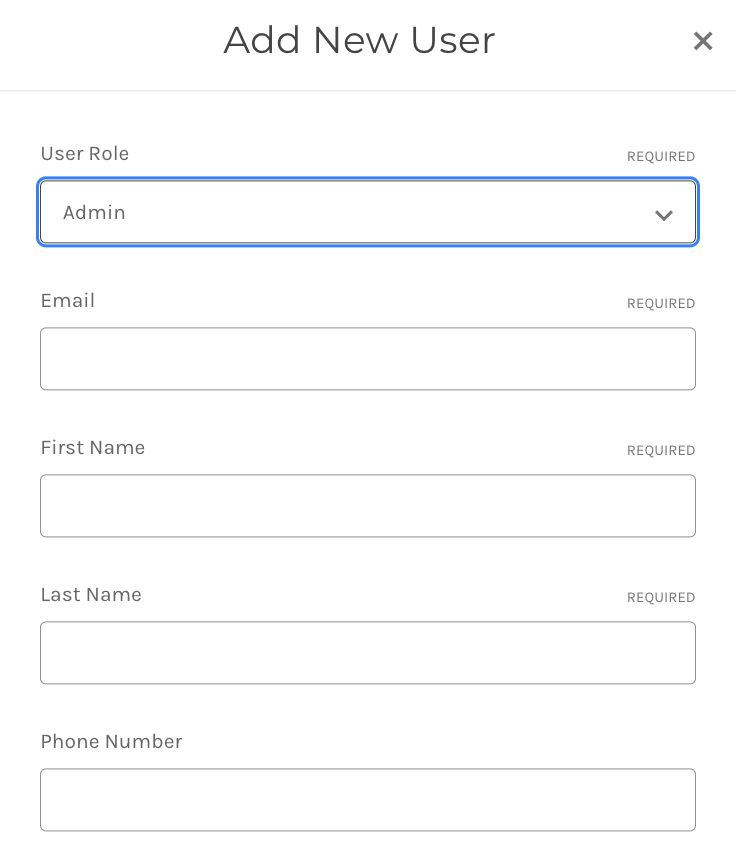The width and height of the screenshot is (736, 864).
Task: Click the Add New User heading
Action: coord(359,40)
